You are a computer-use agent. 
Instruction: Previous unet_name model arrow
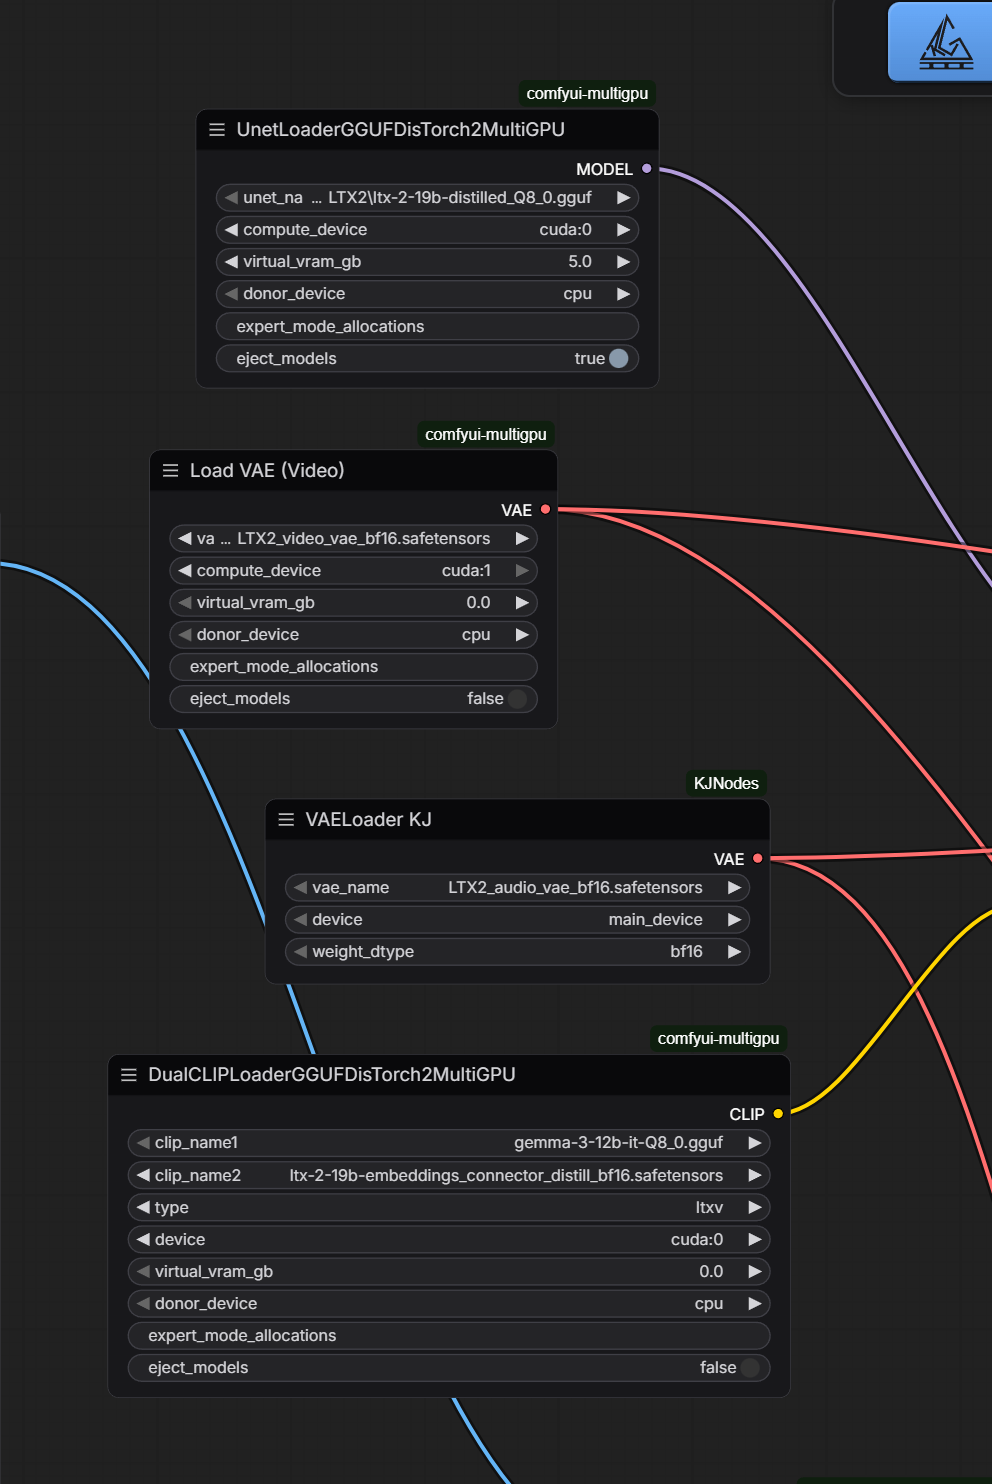coord(231,198)
